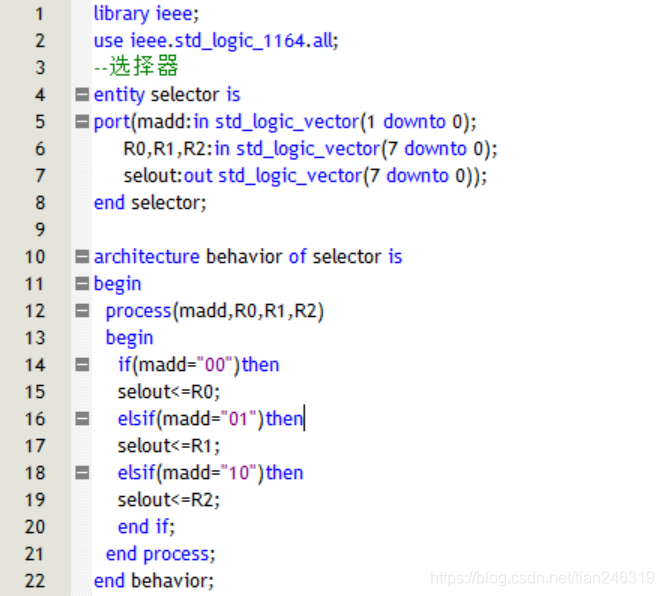Viewport: 664px width, 596px height.
Task: Click 'port(madd:in std_logic_vector(1 downto 0);'
Action: [x=285, y=122]
